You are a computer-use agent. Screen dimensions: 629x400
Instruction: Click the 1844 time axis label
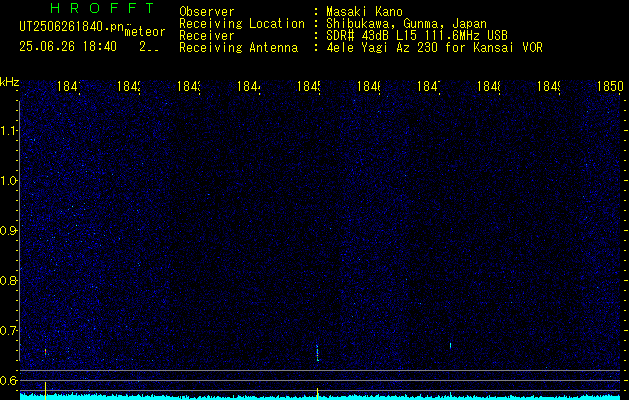click(249, 86)
